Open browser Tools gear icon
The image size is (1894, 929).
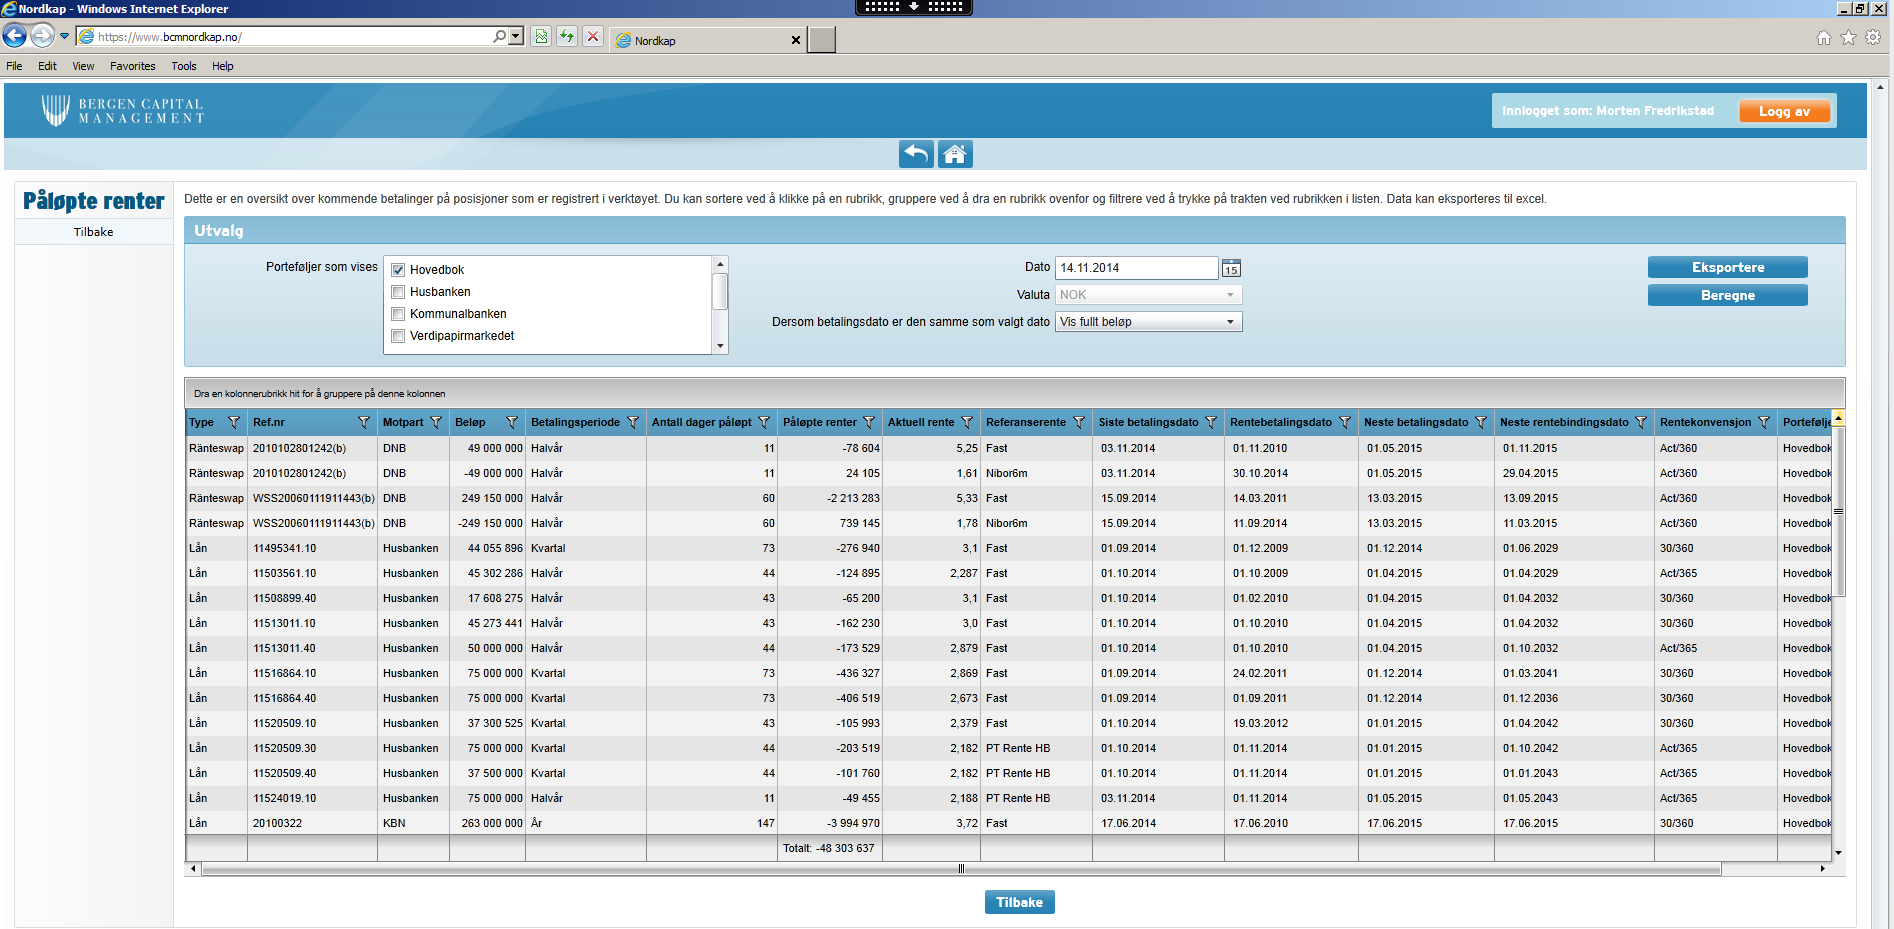click(1873, 37)
